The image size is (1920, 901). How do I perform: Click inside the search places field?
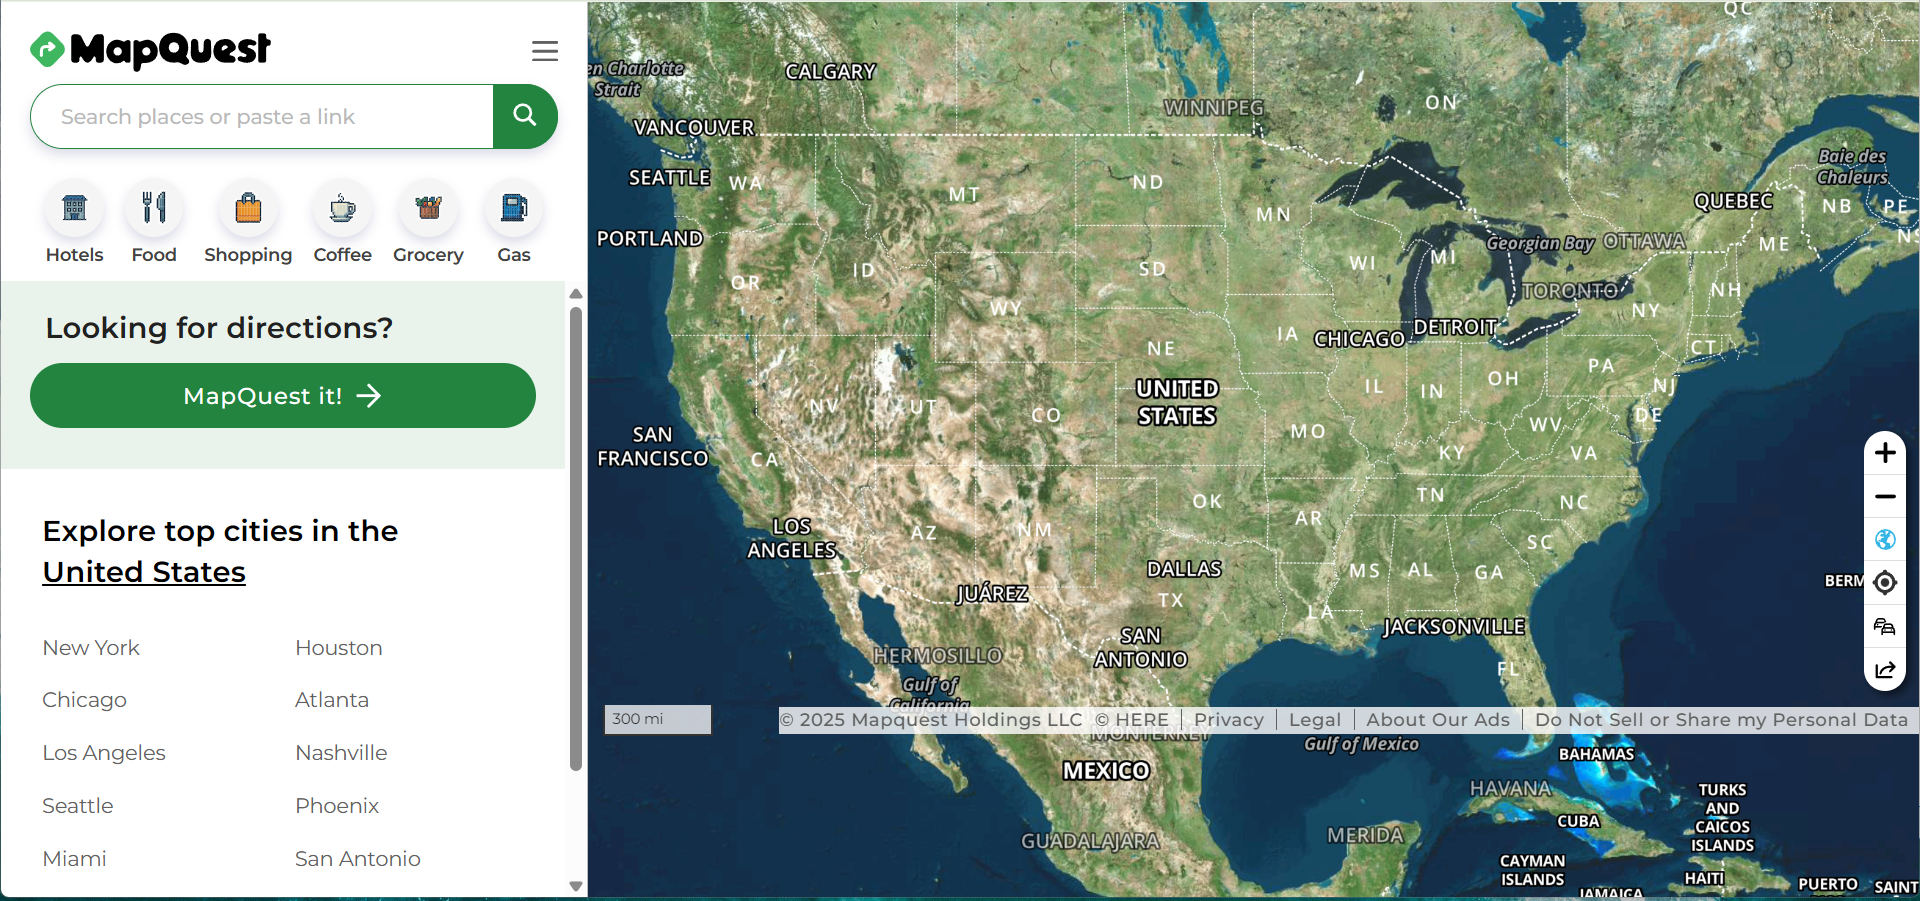260,116
